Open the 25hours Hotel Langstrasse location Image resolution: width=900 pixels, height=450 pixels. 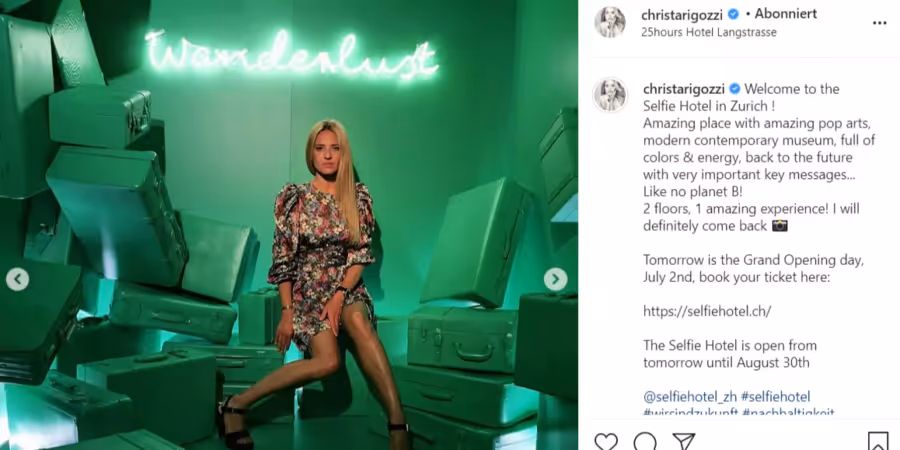(709, 33)
